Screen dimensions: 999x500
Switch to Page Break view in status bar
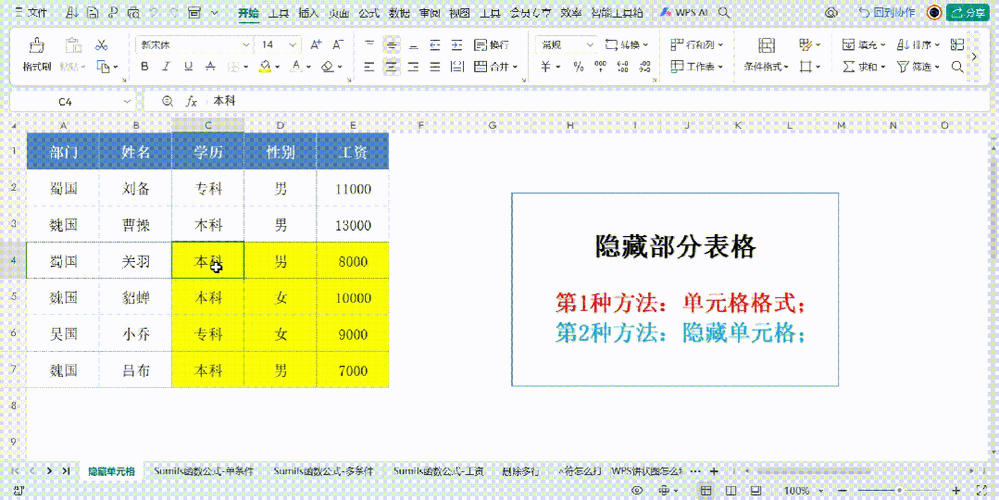[x=756, y=490]
